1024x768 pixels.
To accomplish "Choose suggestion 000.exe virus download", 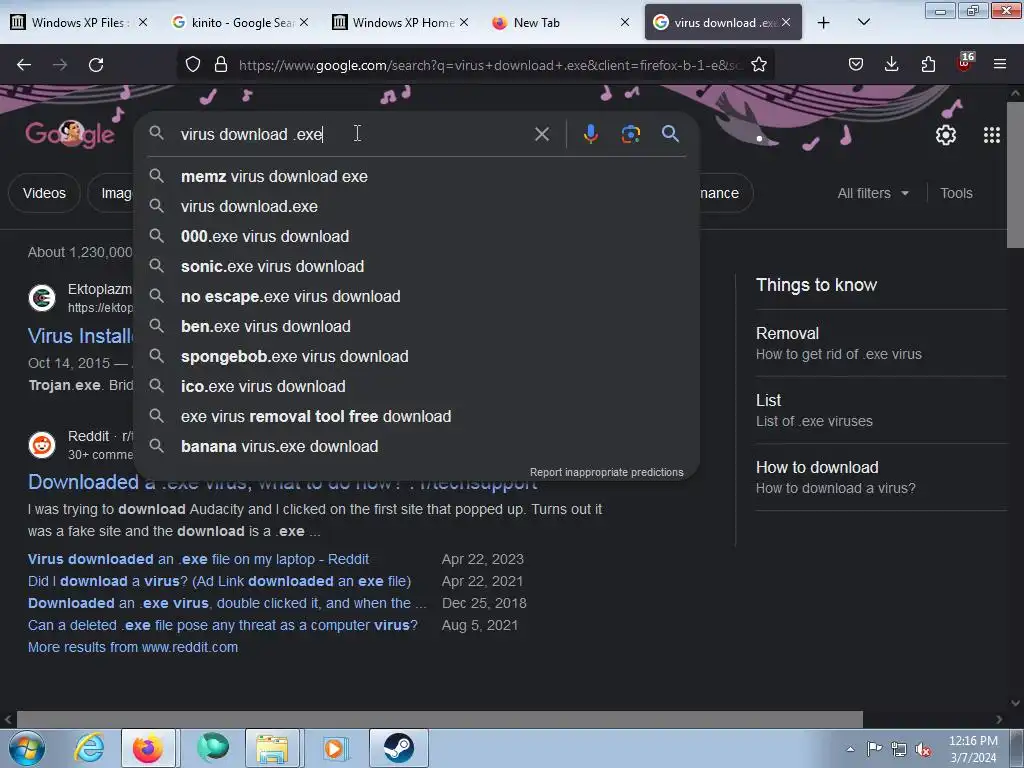I will (416, 236).
